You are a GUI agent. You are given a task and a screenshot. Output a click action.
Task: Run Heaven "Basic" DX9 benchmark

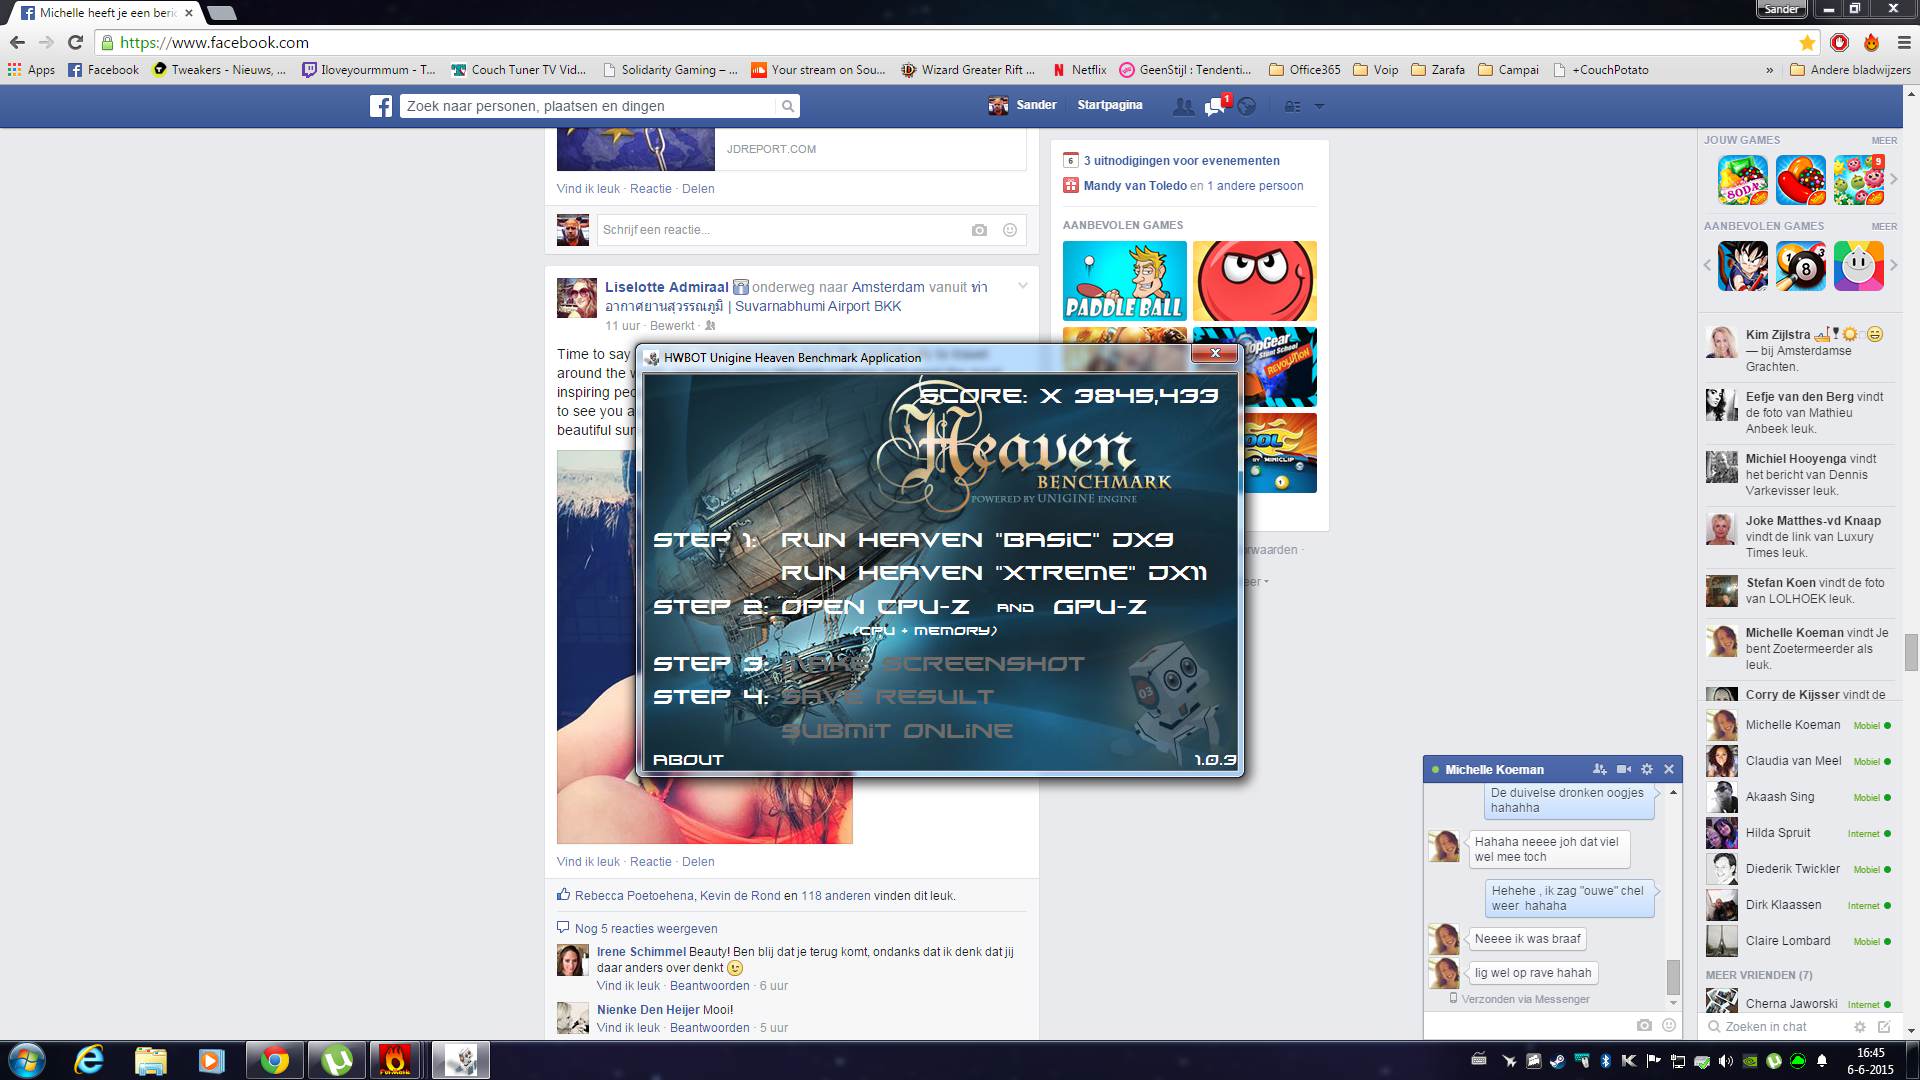(x=977, y=540)
